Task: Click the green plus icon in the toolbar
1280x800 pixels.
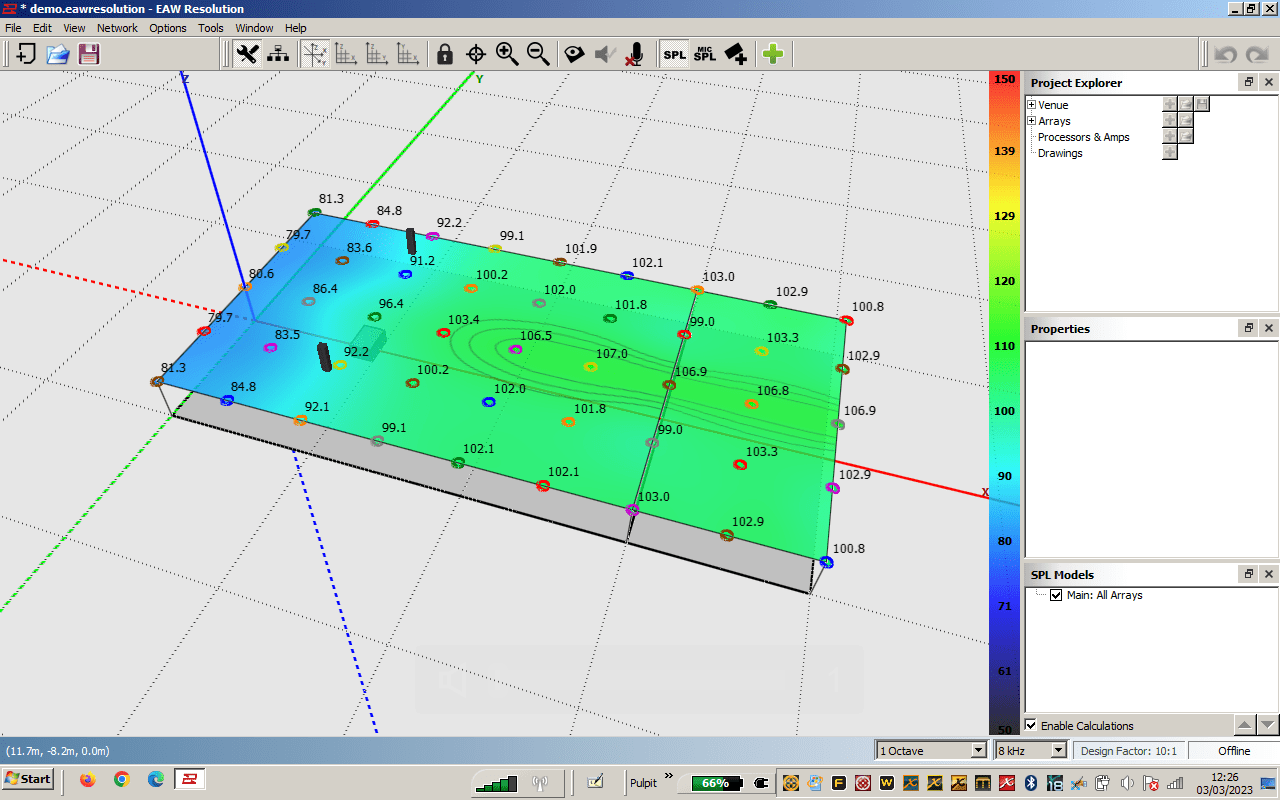Action: (x=772, y=54)
